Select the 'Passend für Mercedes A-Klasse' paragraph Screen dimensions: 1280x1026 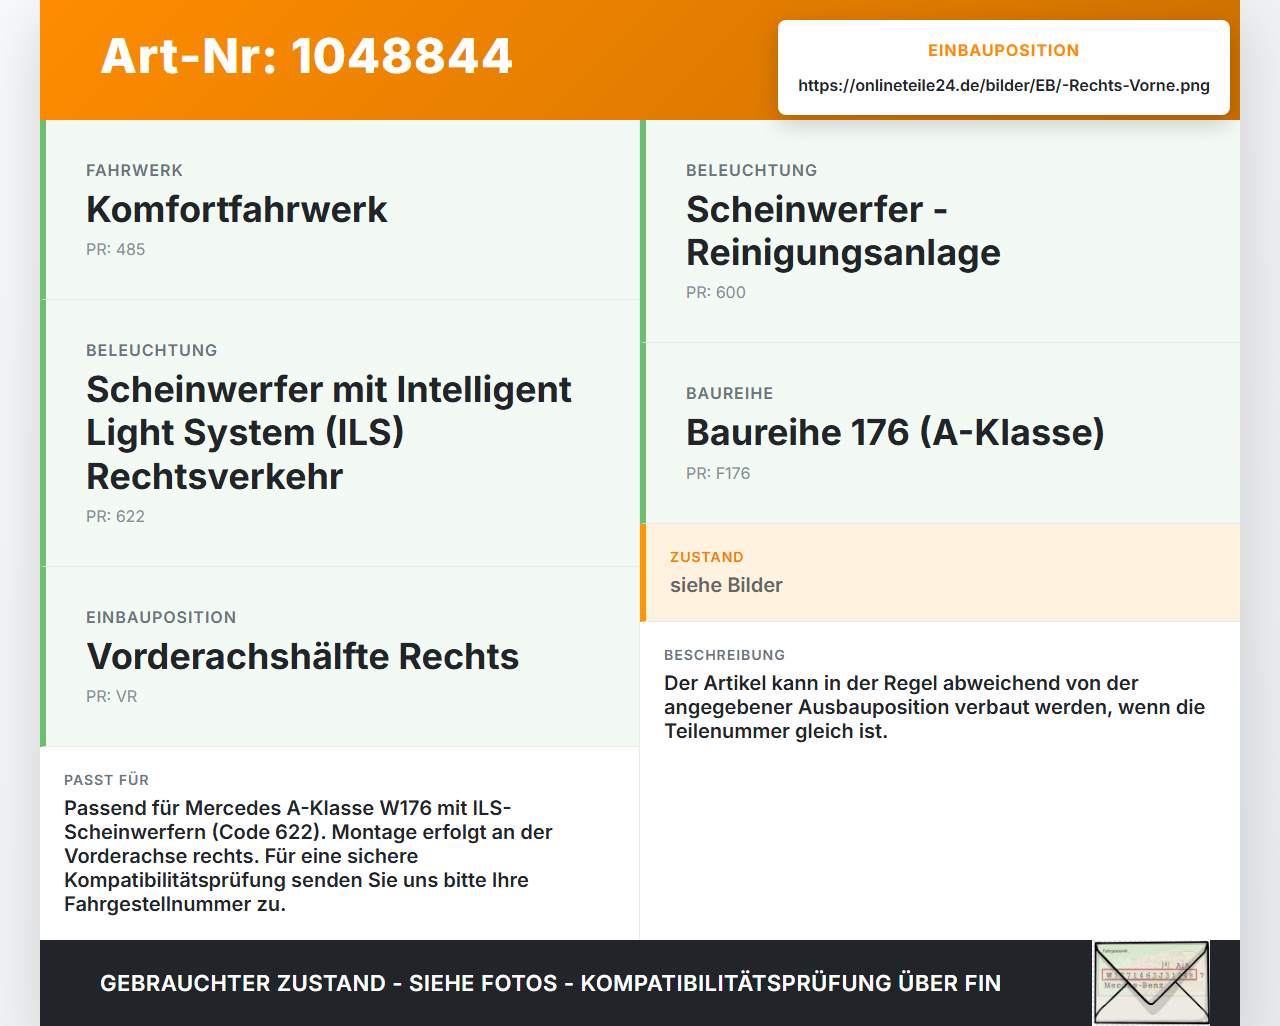[308, 856]
